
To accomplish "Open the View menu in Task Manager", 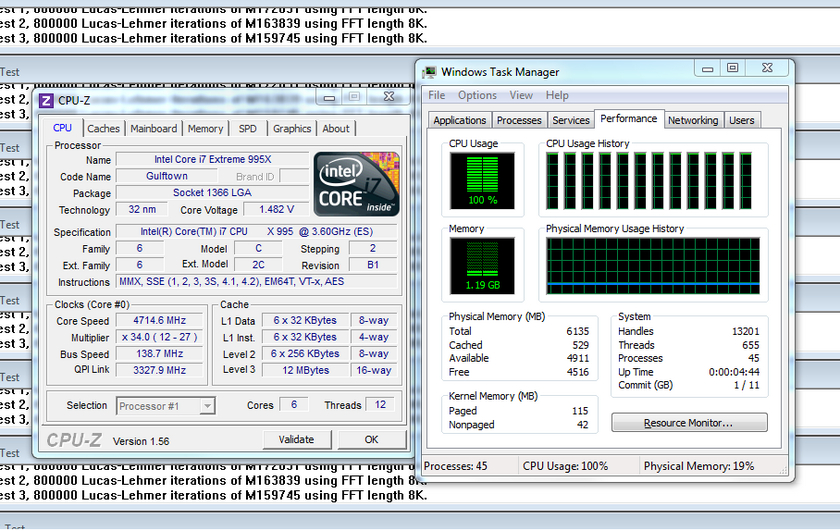I will pyautogui.click(x=521, y=96).
